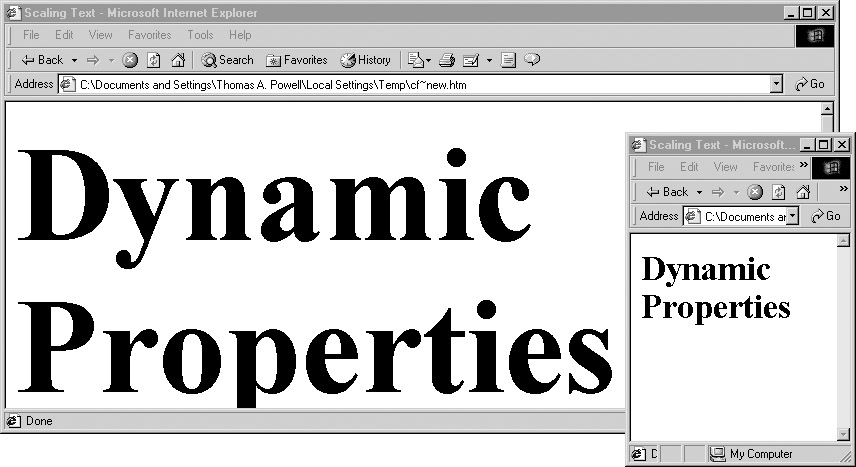Screen dimensions: 856x467
Task: Click Discuss icon in large toolbar
Action: click(532, 60)
